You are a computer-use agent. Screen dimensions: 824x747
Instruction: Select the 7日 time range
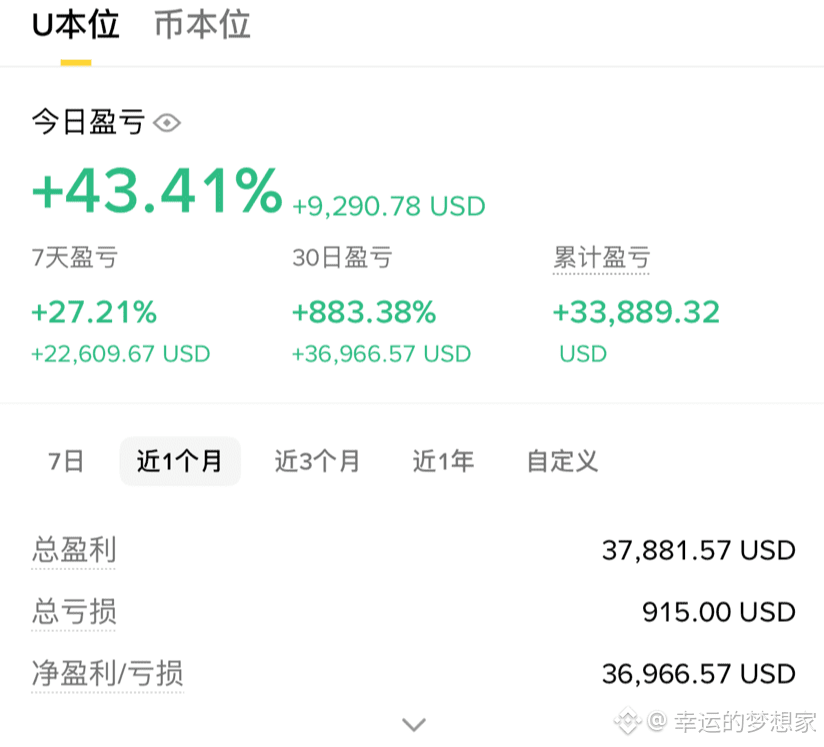click(66, 461)
